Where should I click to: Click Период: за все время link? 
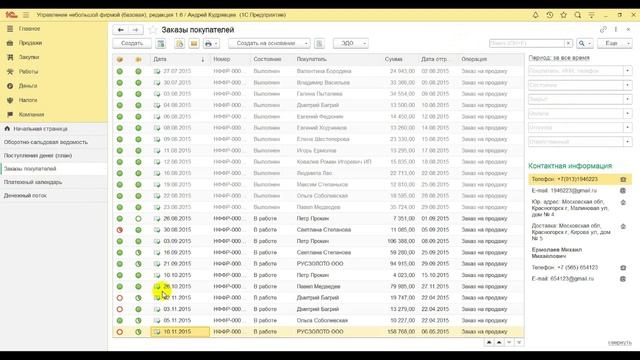pyautogui.click(x=559, y=58)
